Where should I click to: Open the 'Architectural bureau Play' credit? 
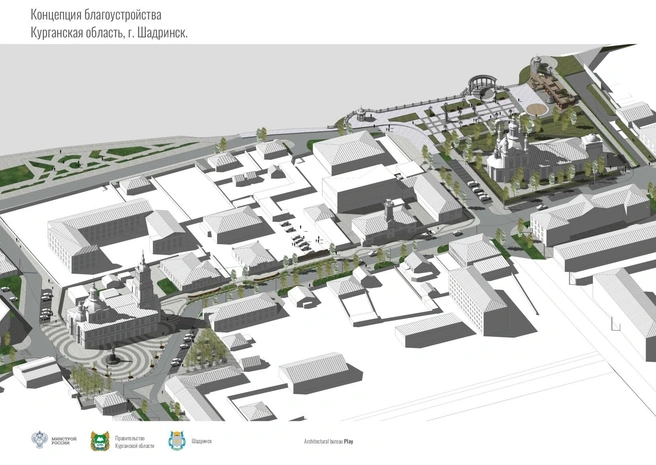click(x=328, y=441)
